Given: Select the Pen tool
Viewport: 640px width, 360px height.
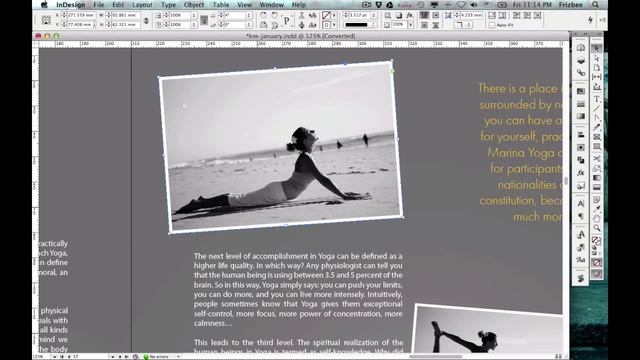Looking at the screenshot, I should click(597, 118).
